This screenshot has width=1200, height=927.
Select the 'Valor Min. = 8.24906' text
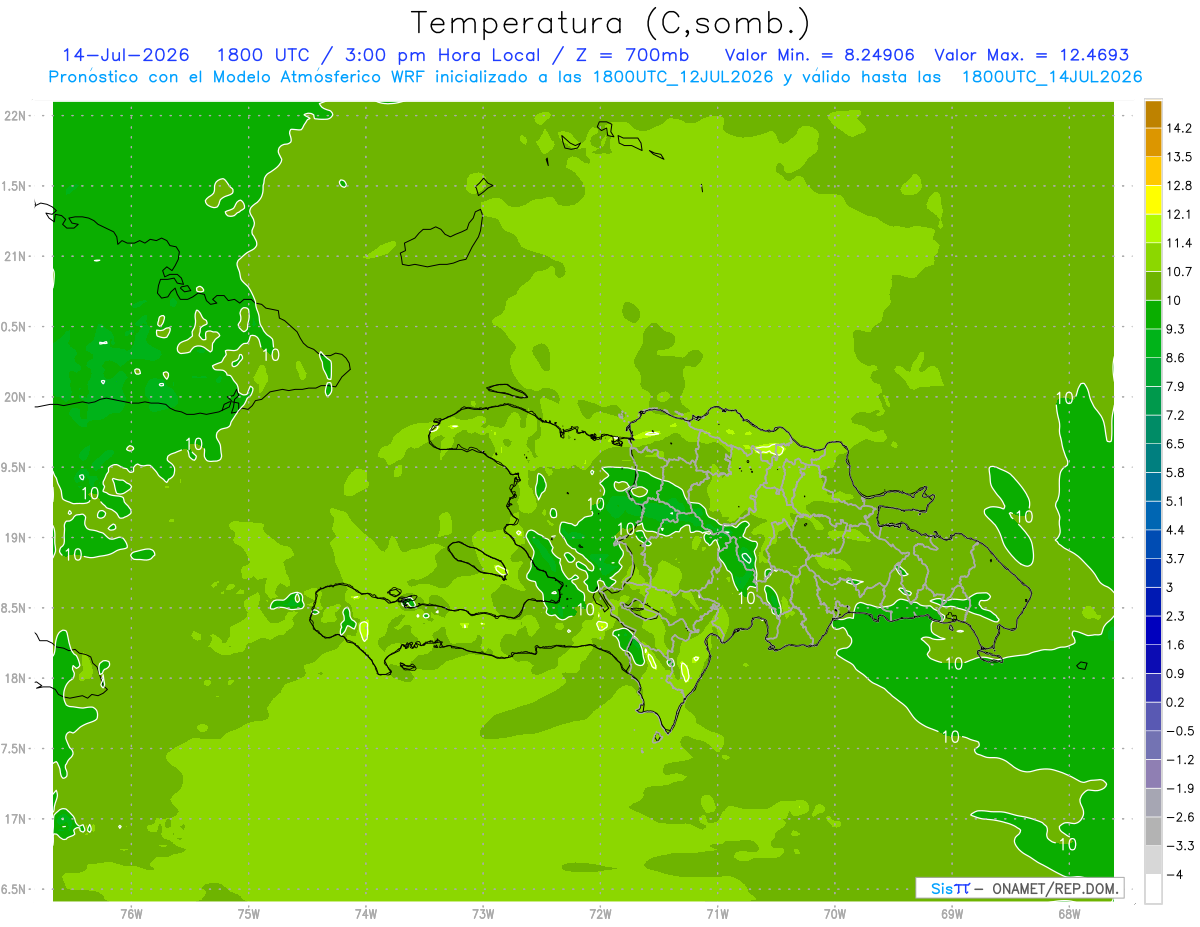[x=818, y=55]
